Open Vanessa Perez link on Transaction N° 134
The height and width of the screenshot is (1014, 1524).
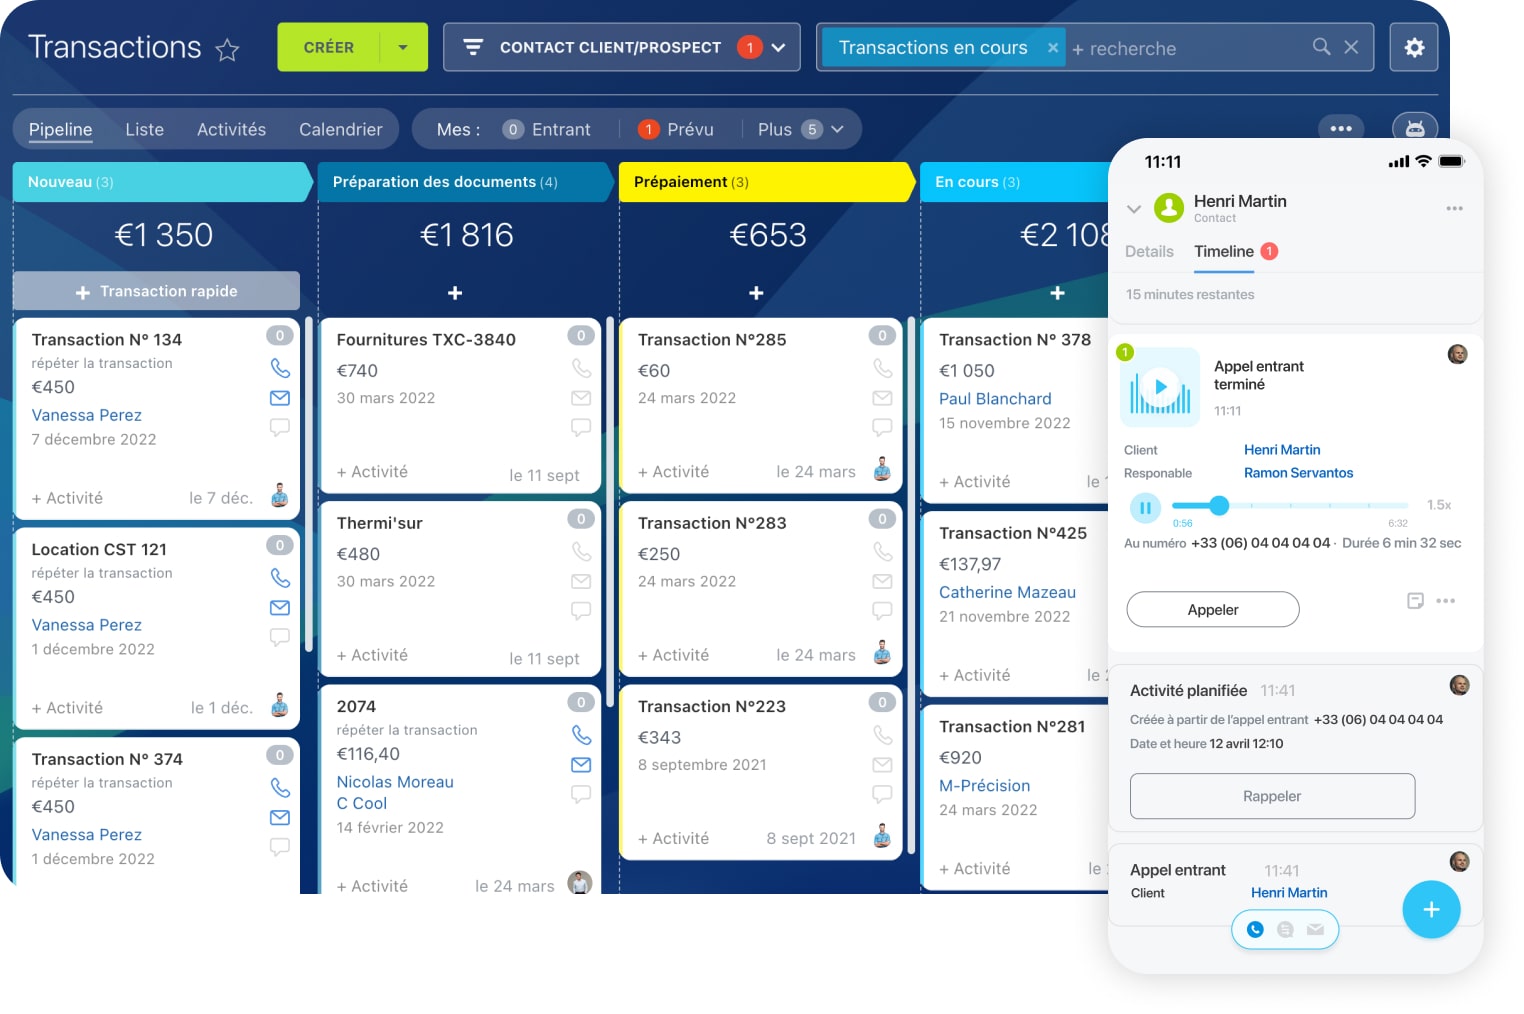[86, 415]
